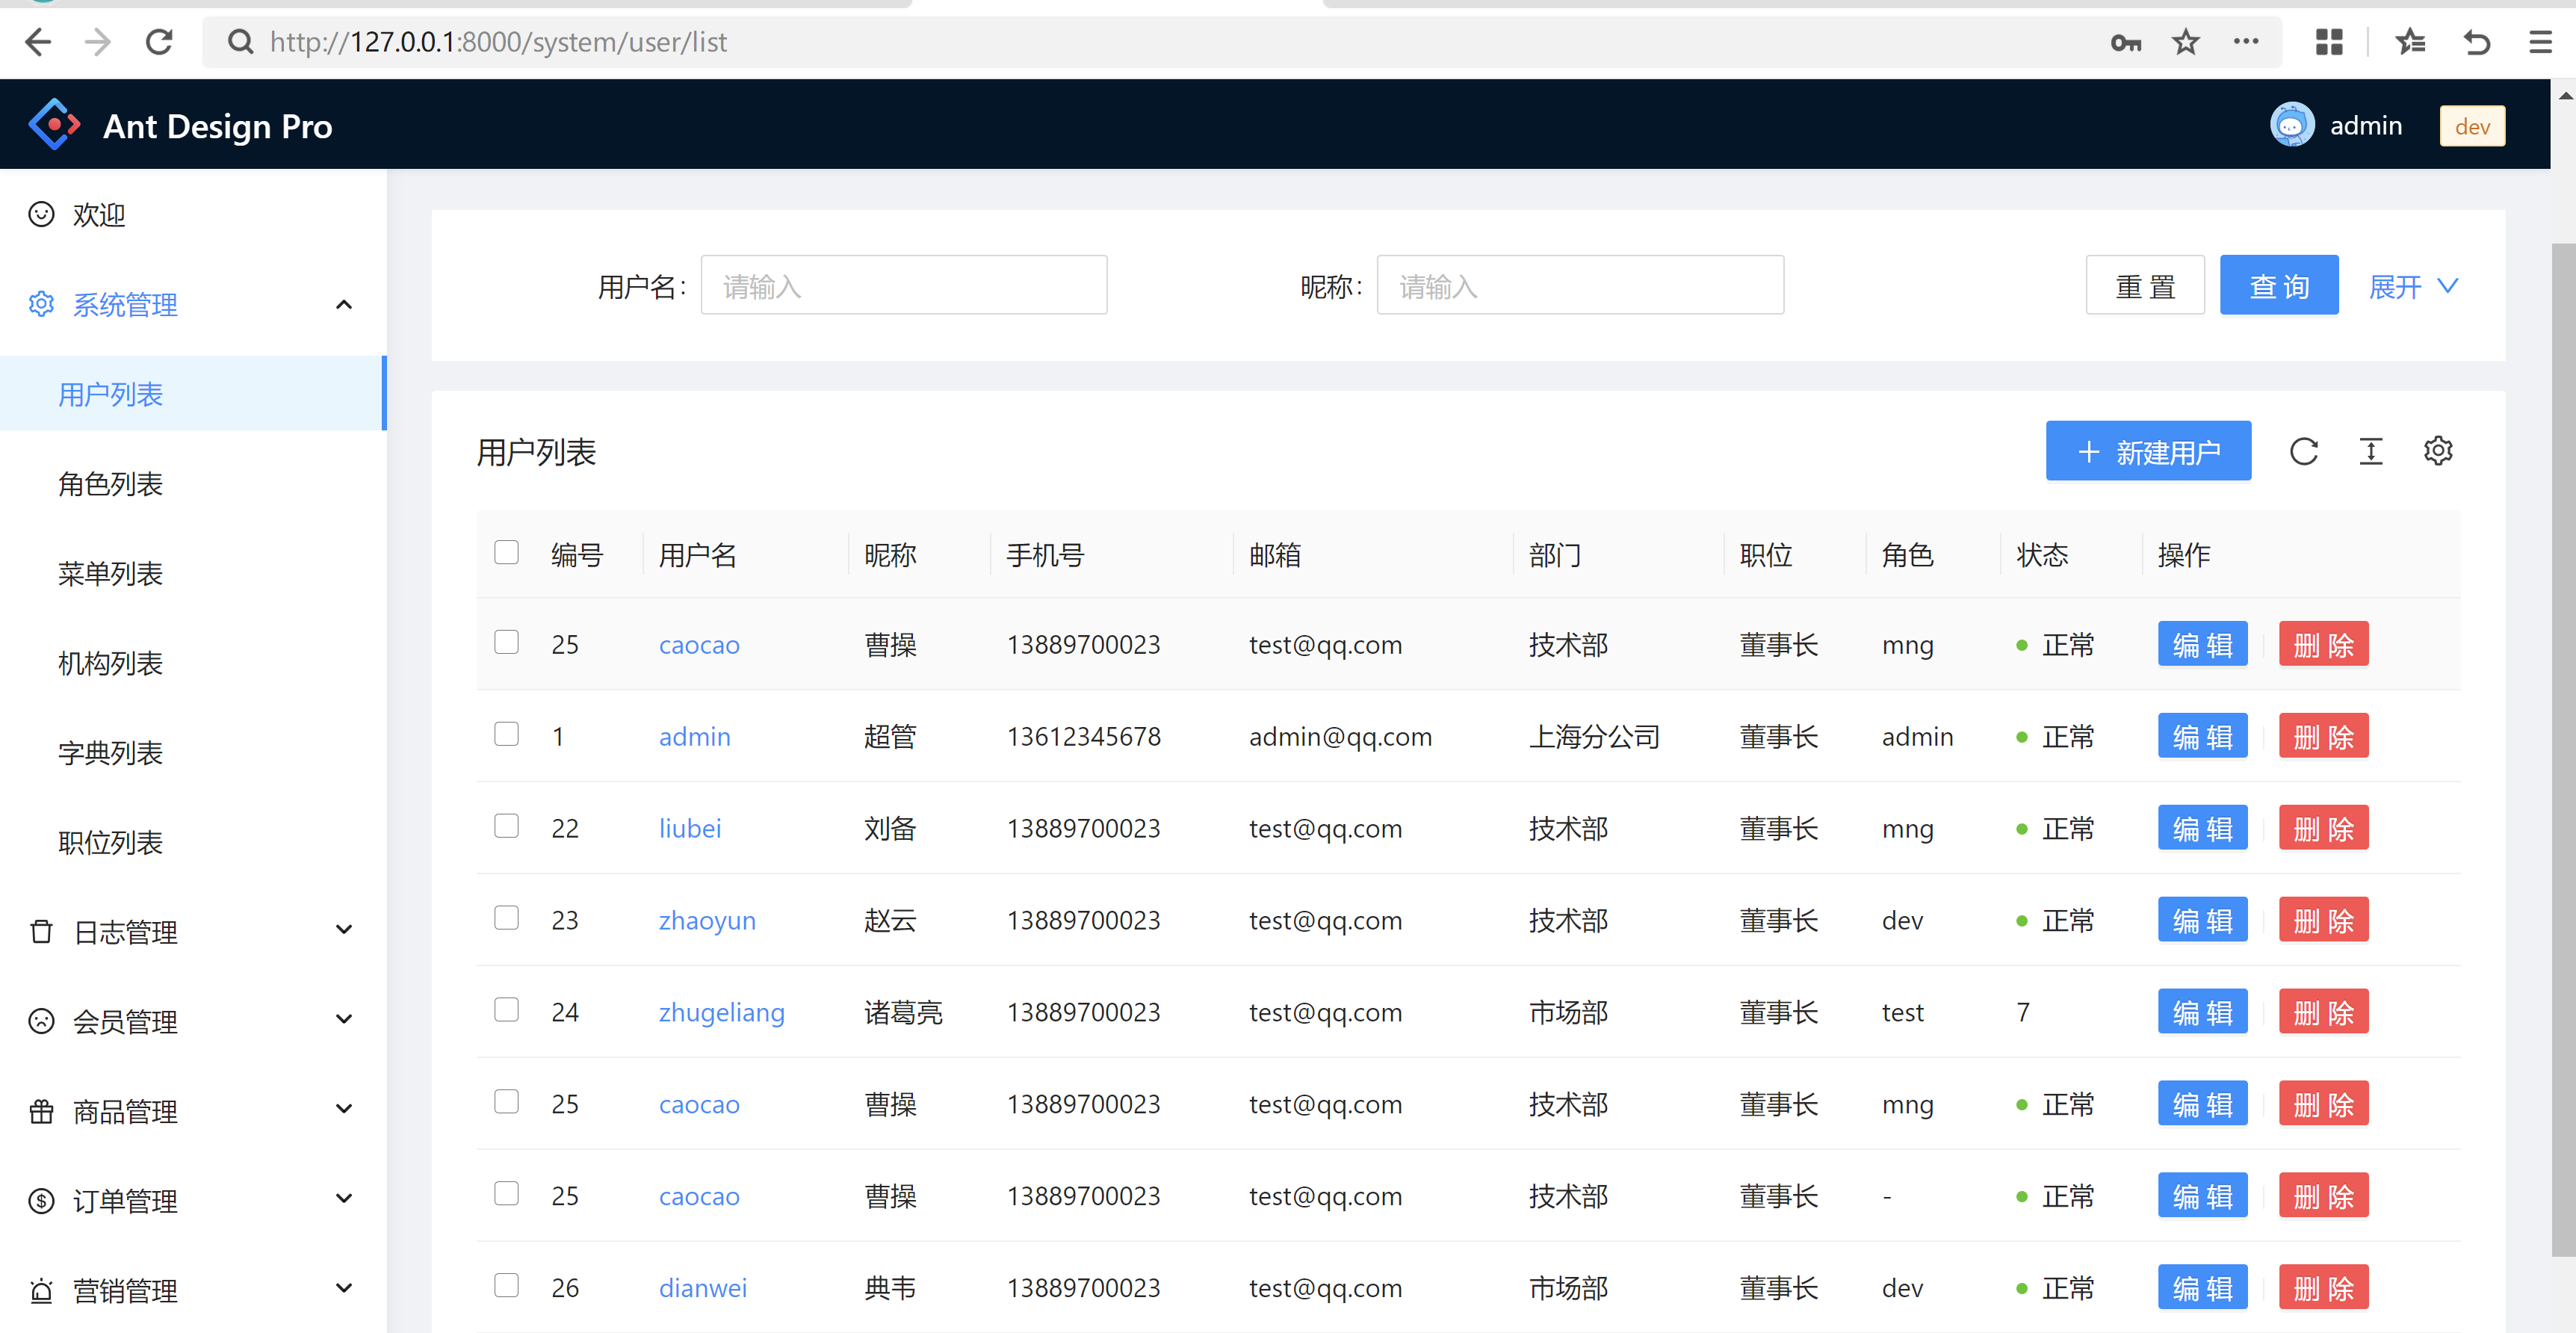Screen dimensions: 2576x1333
Task: Expand search form with 展开 link
Action: [x=2413, y=287]
